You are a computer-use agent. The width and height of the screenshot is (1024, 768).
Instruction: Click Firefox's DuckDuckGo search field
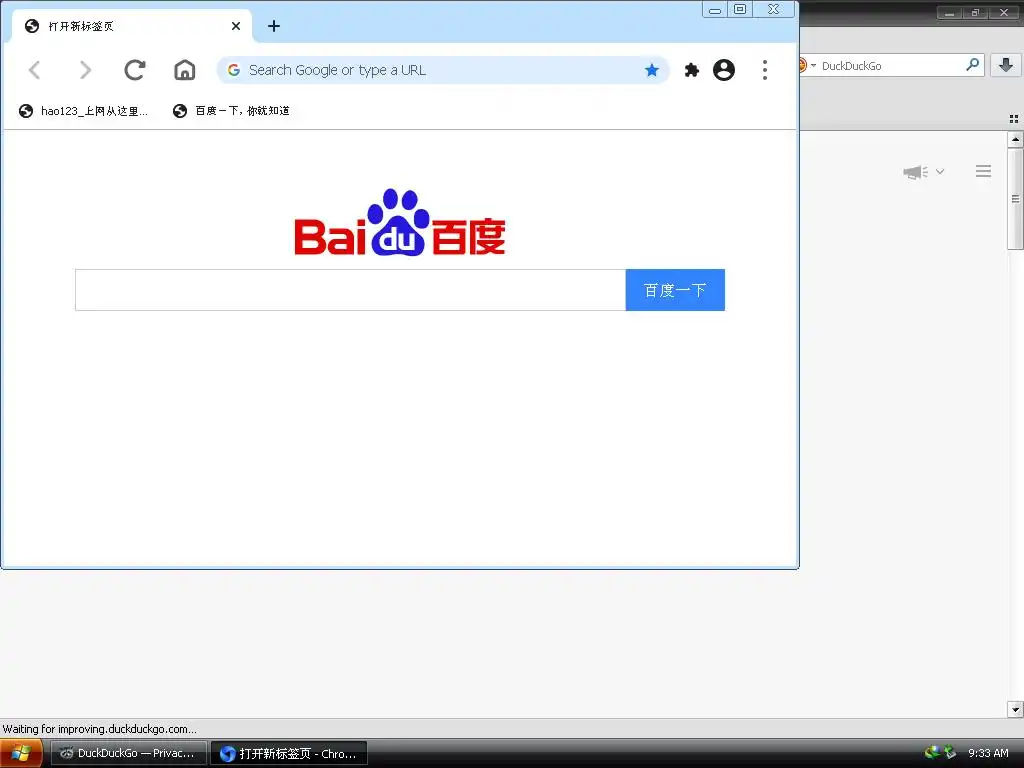(x=891, y=65)
